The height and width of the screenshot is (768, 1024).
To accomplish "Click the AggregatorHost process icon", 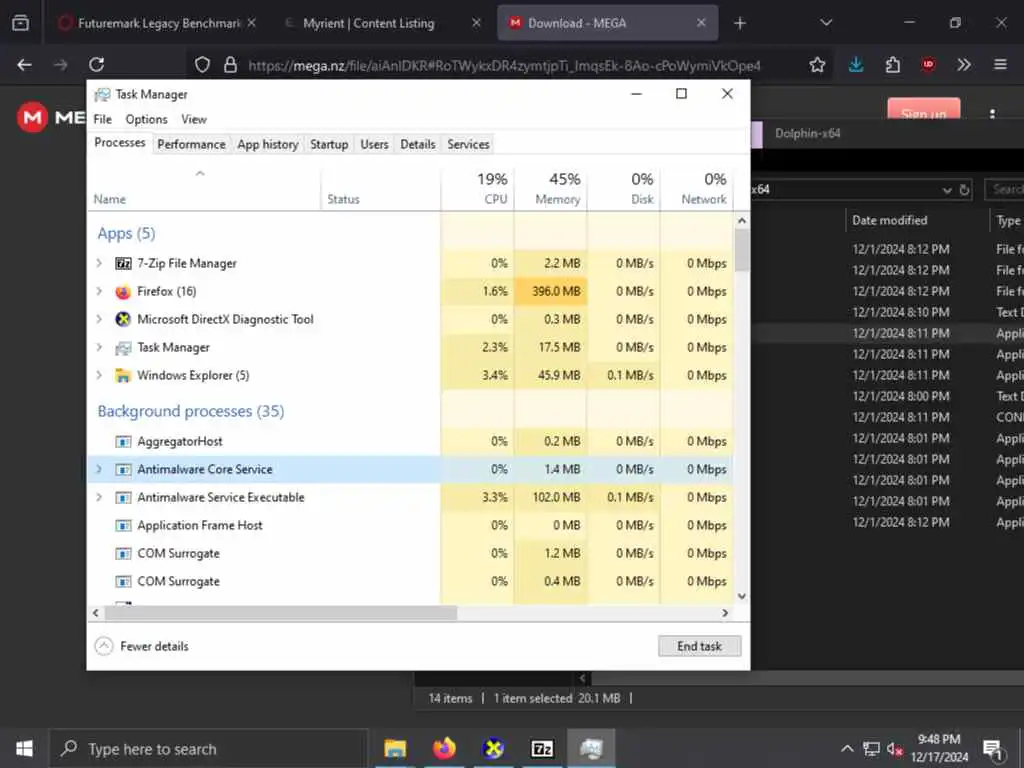I will tap(123, 441).
